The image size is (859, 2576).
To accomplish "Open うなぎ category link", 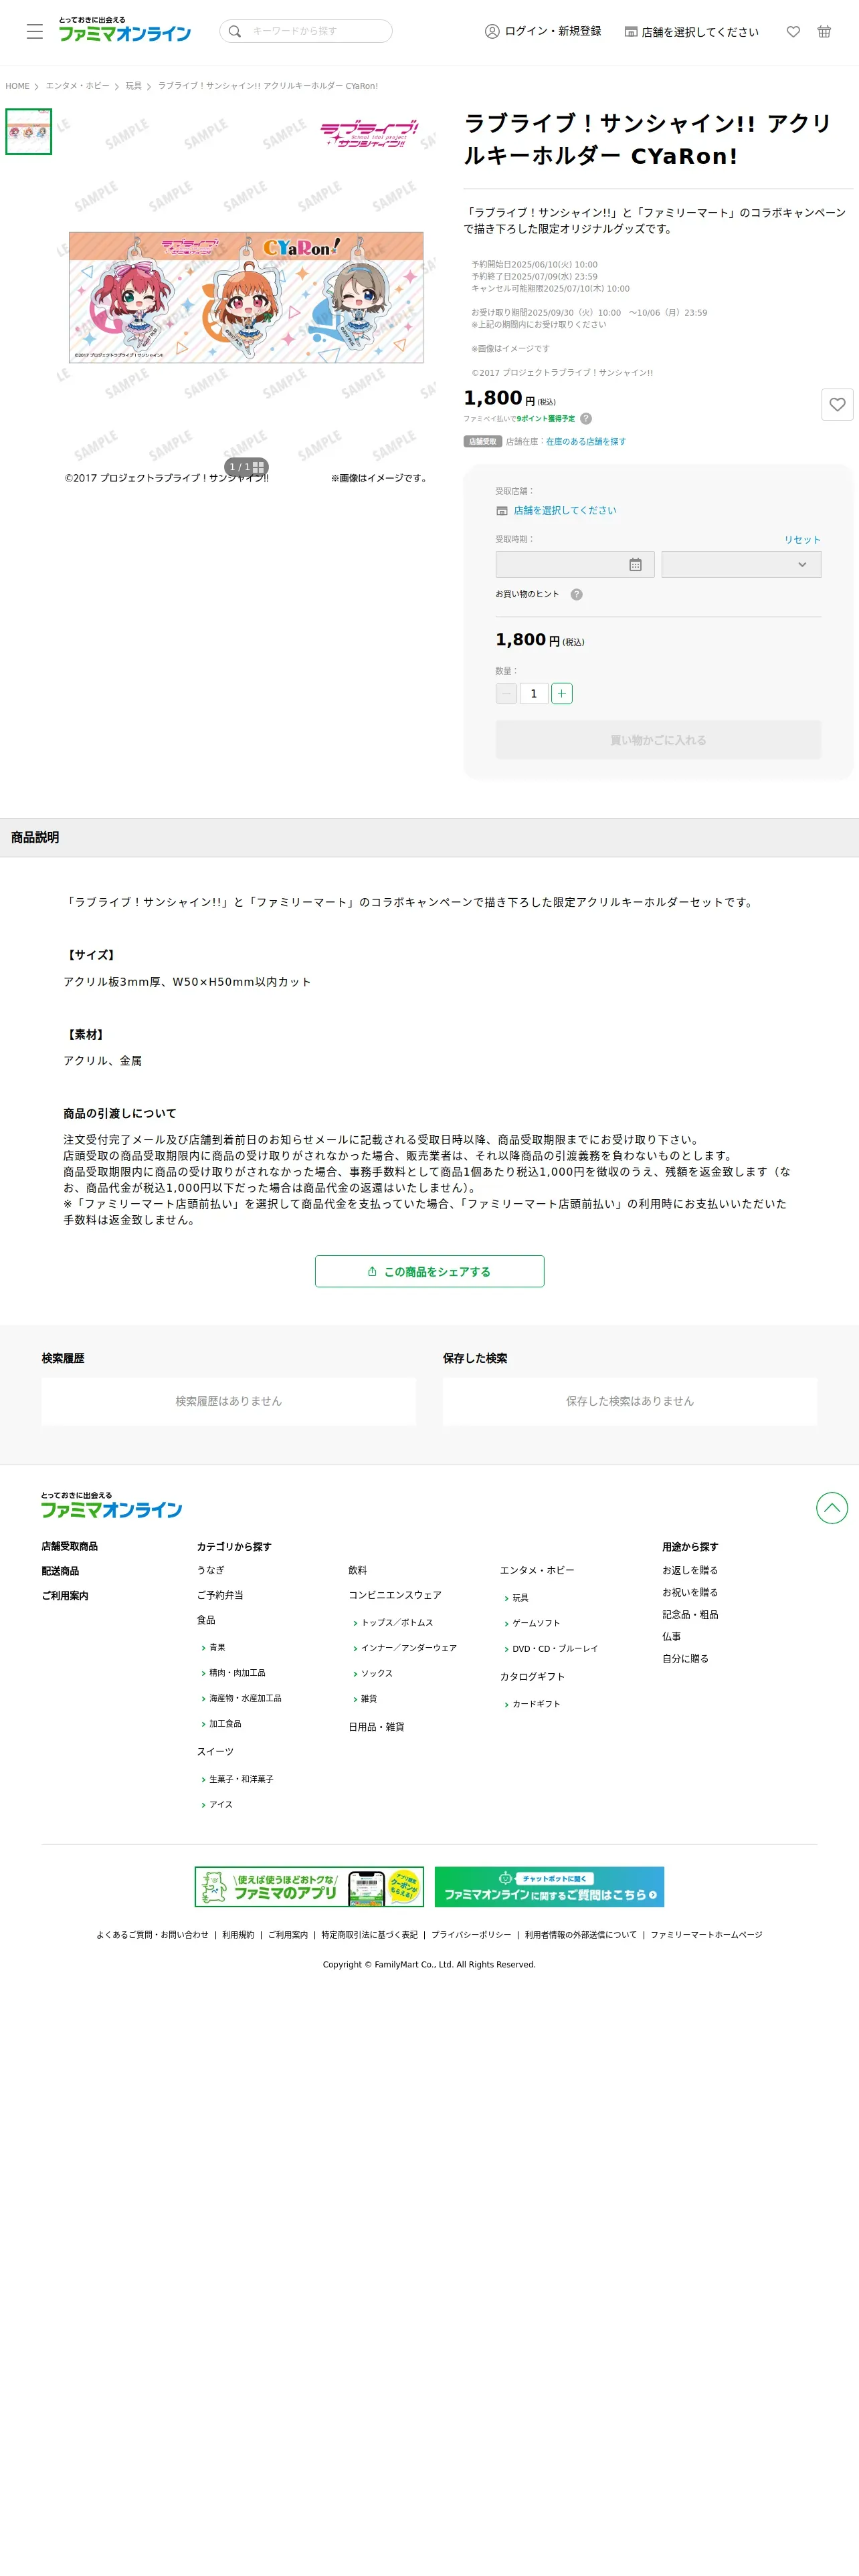I will tap(211, 1570).
